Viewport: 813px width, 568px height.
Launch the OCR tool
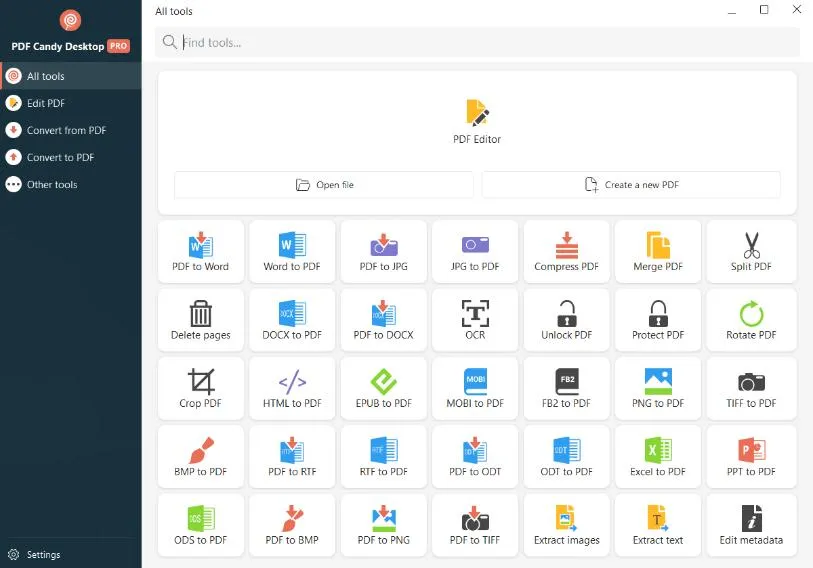(x=475, y=320)
